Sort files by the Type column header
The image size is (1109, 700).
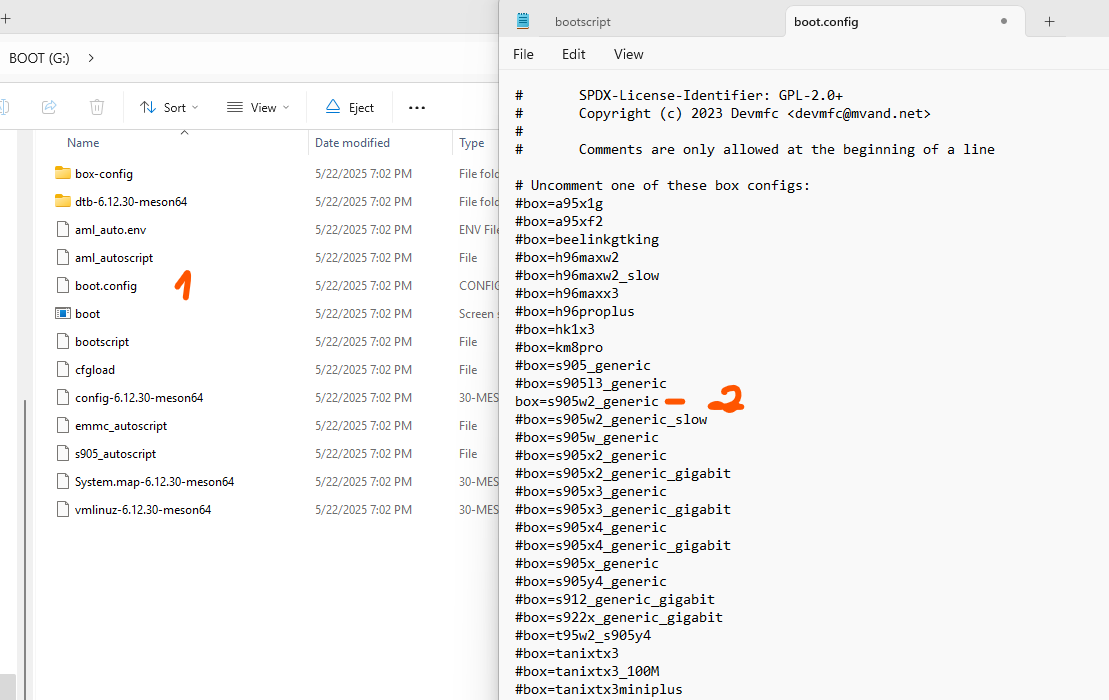472,143
